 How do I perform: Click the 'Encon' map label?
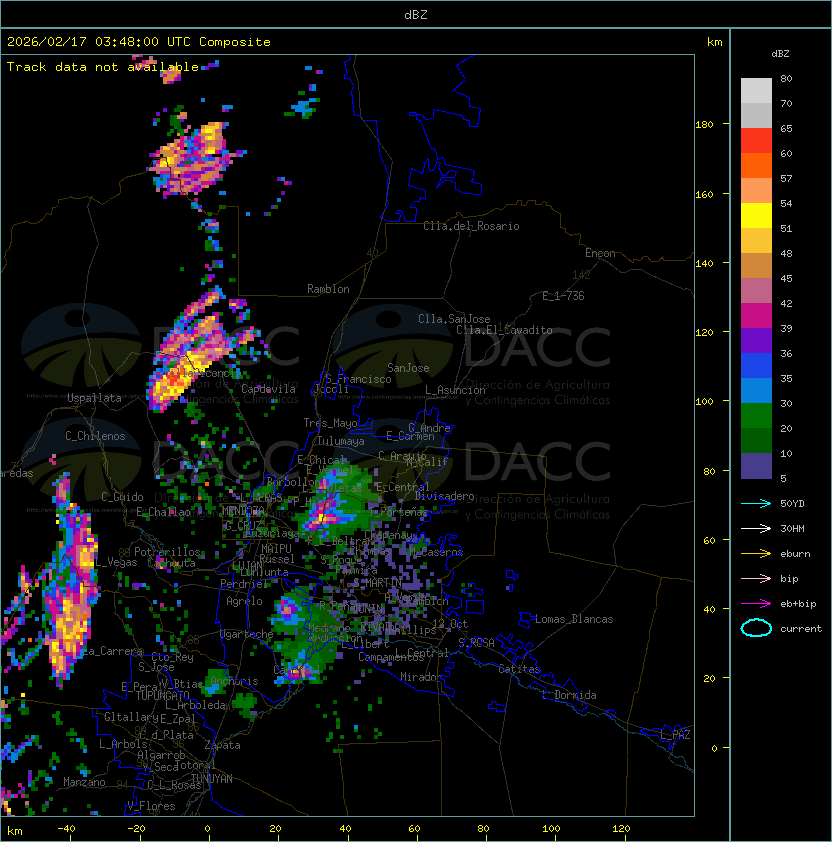tap(600, 253)
